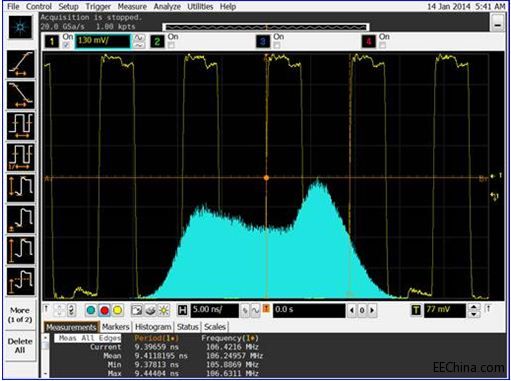Choose the frequency measurement icon
Screen dimensions: 511x381
point(21,157)
